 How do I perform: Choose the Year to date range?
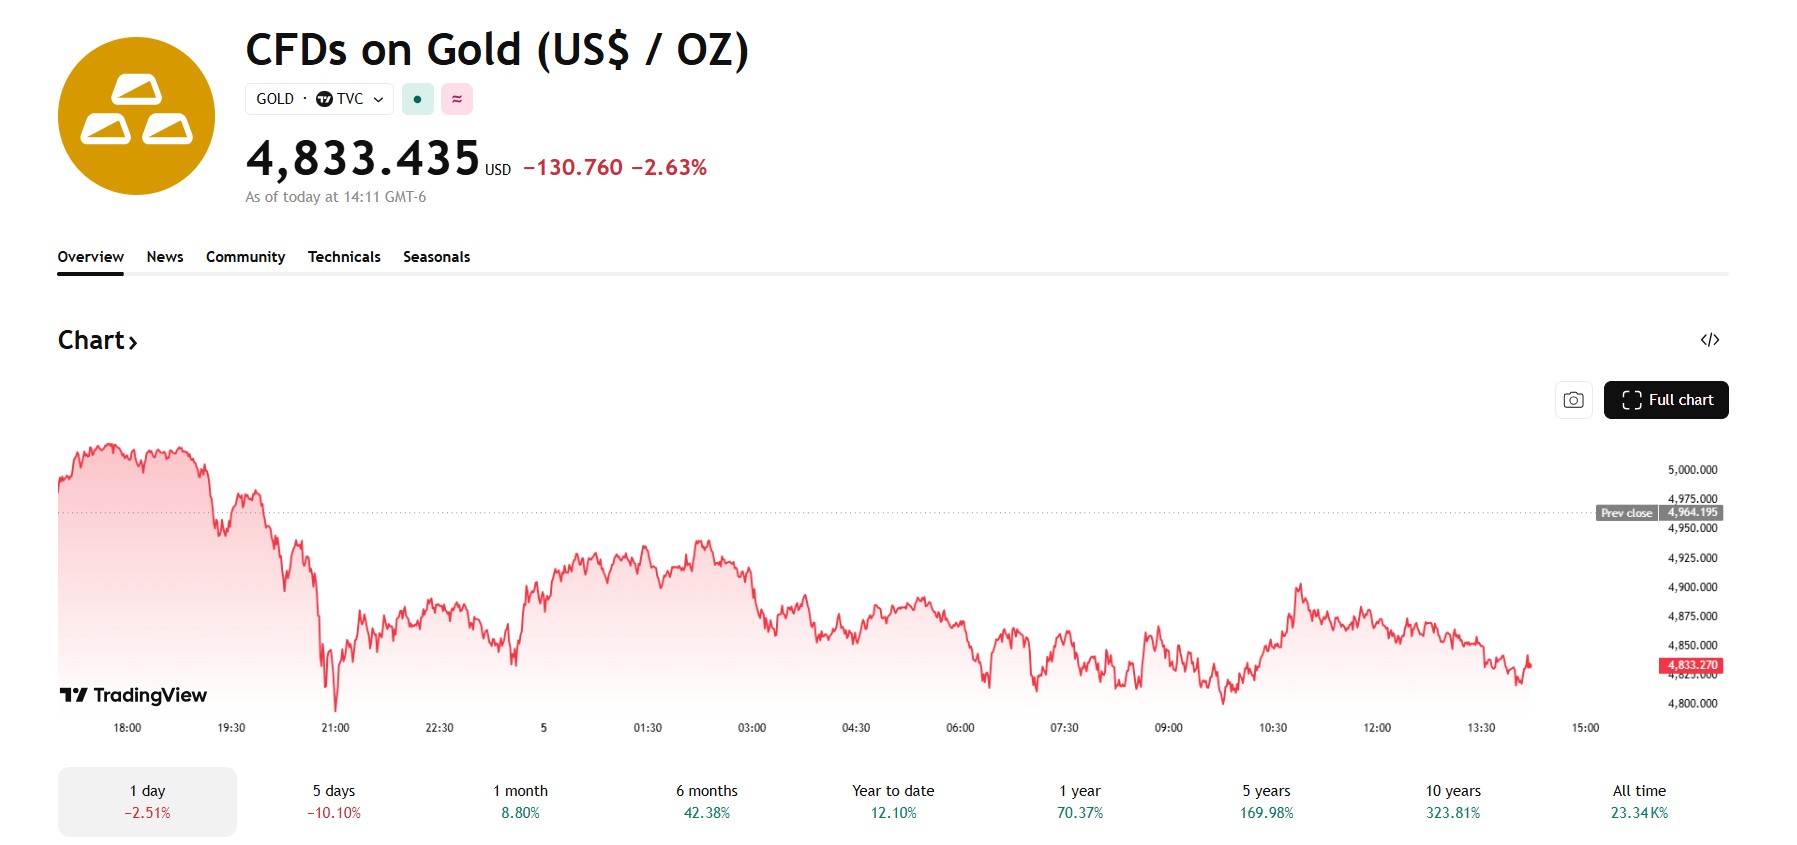tap(893, 801)
